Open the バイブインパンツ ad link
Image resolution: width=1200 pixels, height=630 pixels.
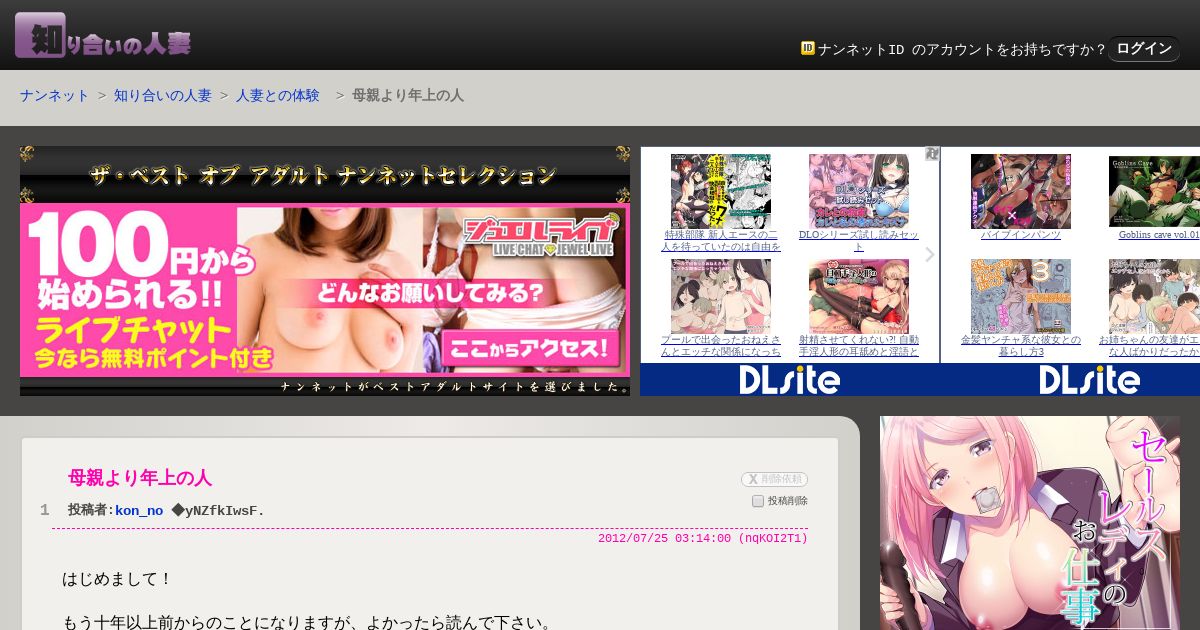coord(1021,235)
